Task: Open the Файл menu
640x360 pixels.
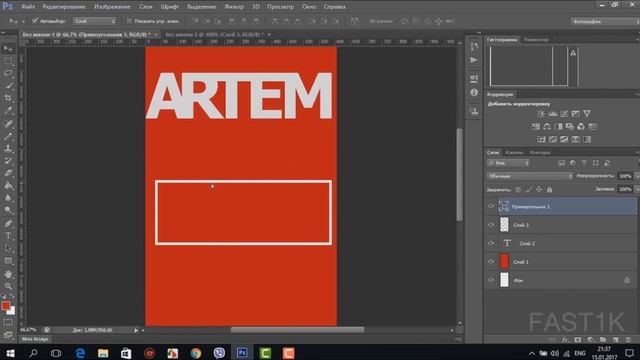Action: (28, 7)
